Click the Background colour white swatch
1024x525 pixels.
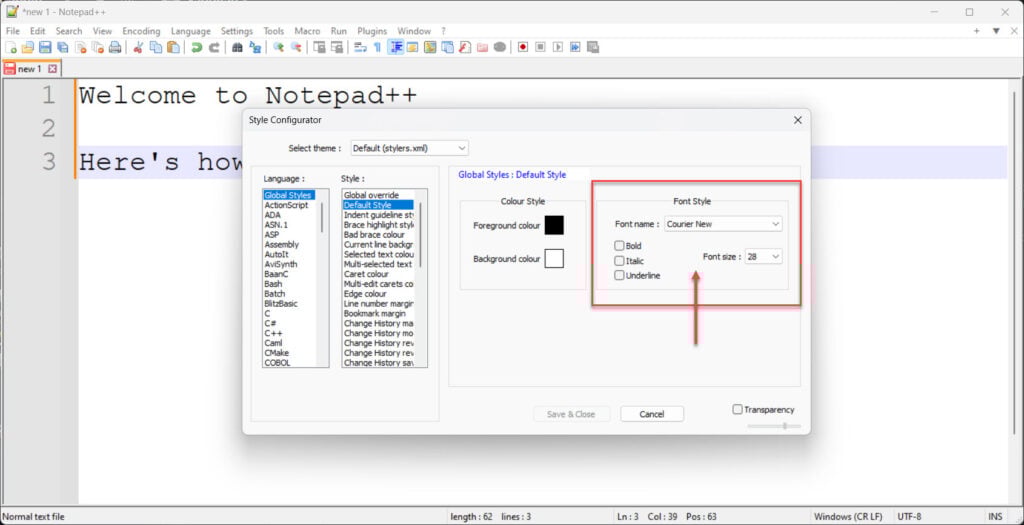click(x=554, y=259)
